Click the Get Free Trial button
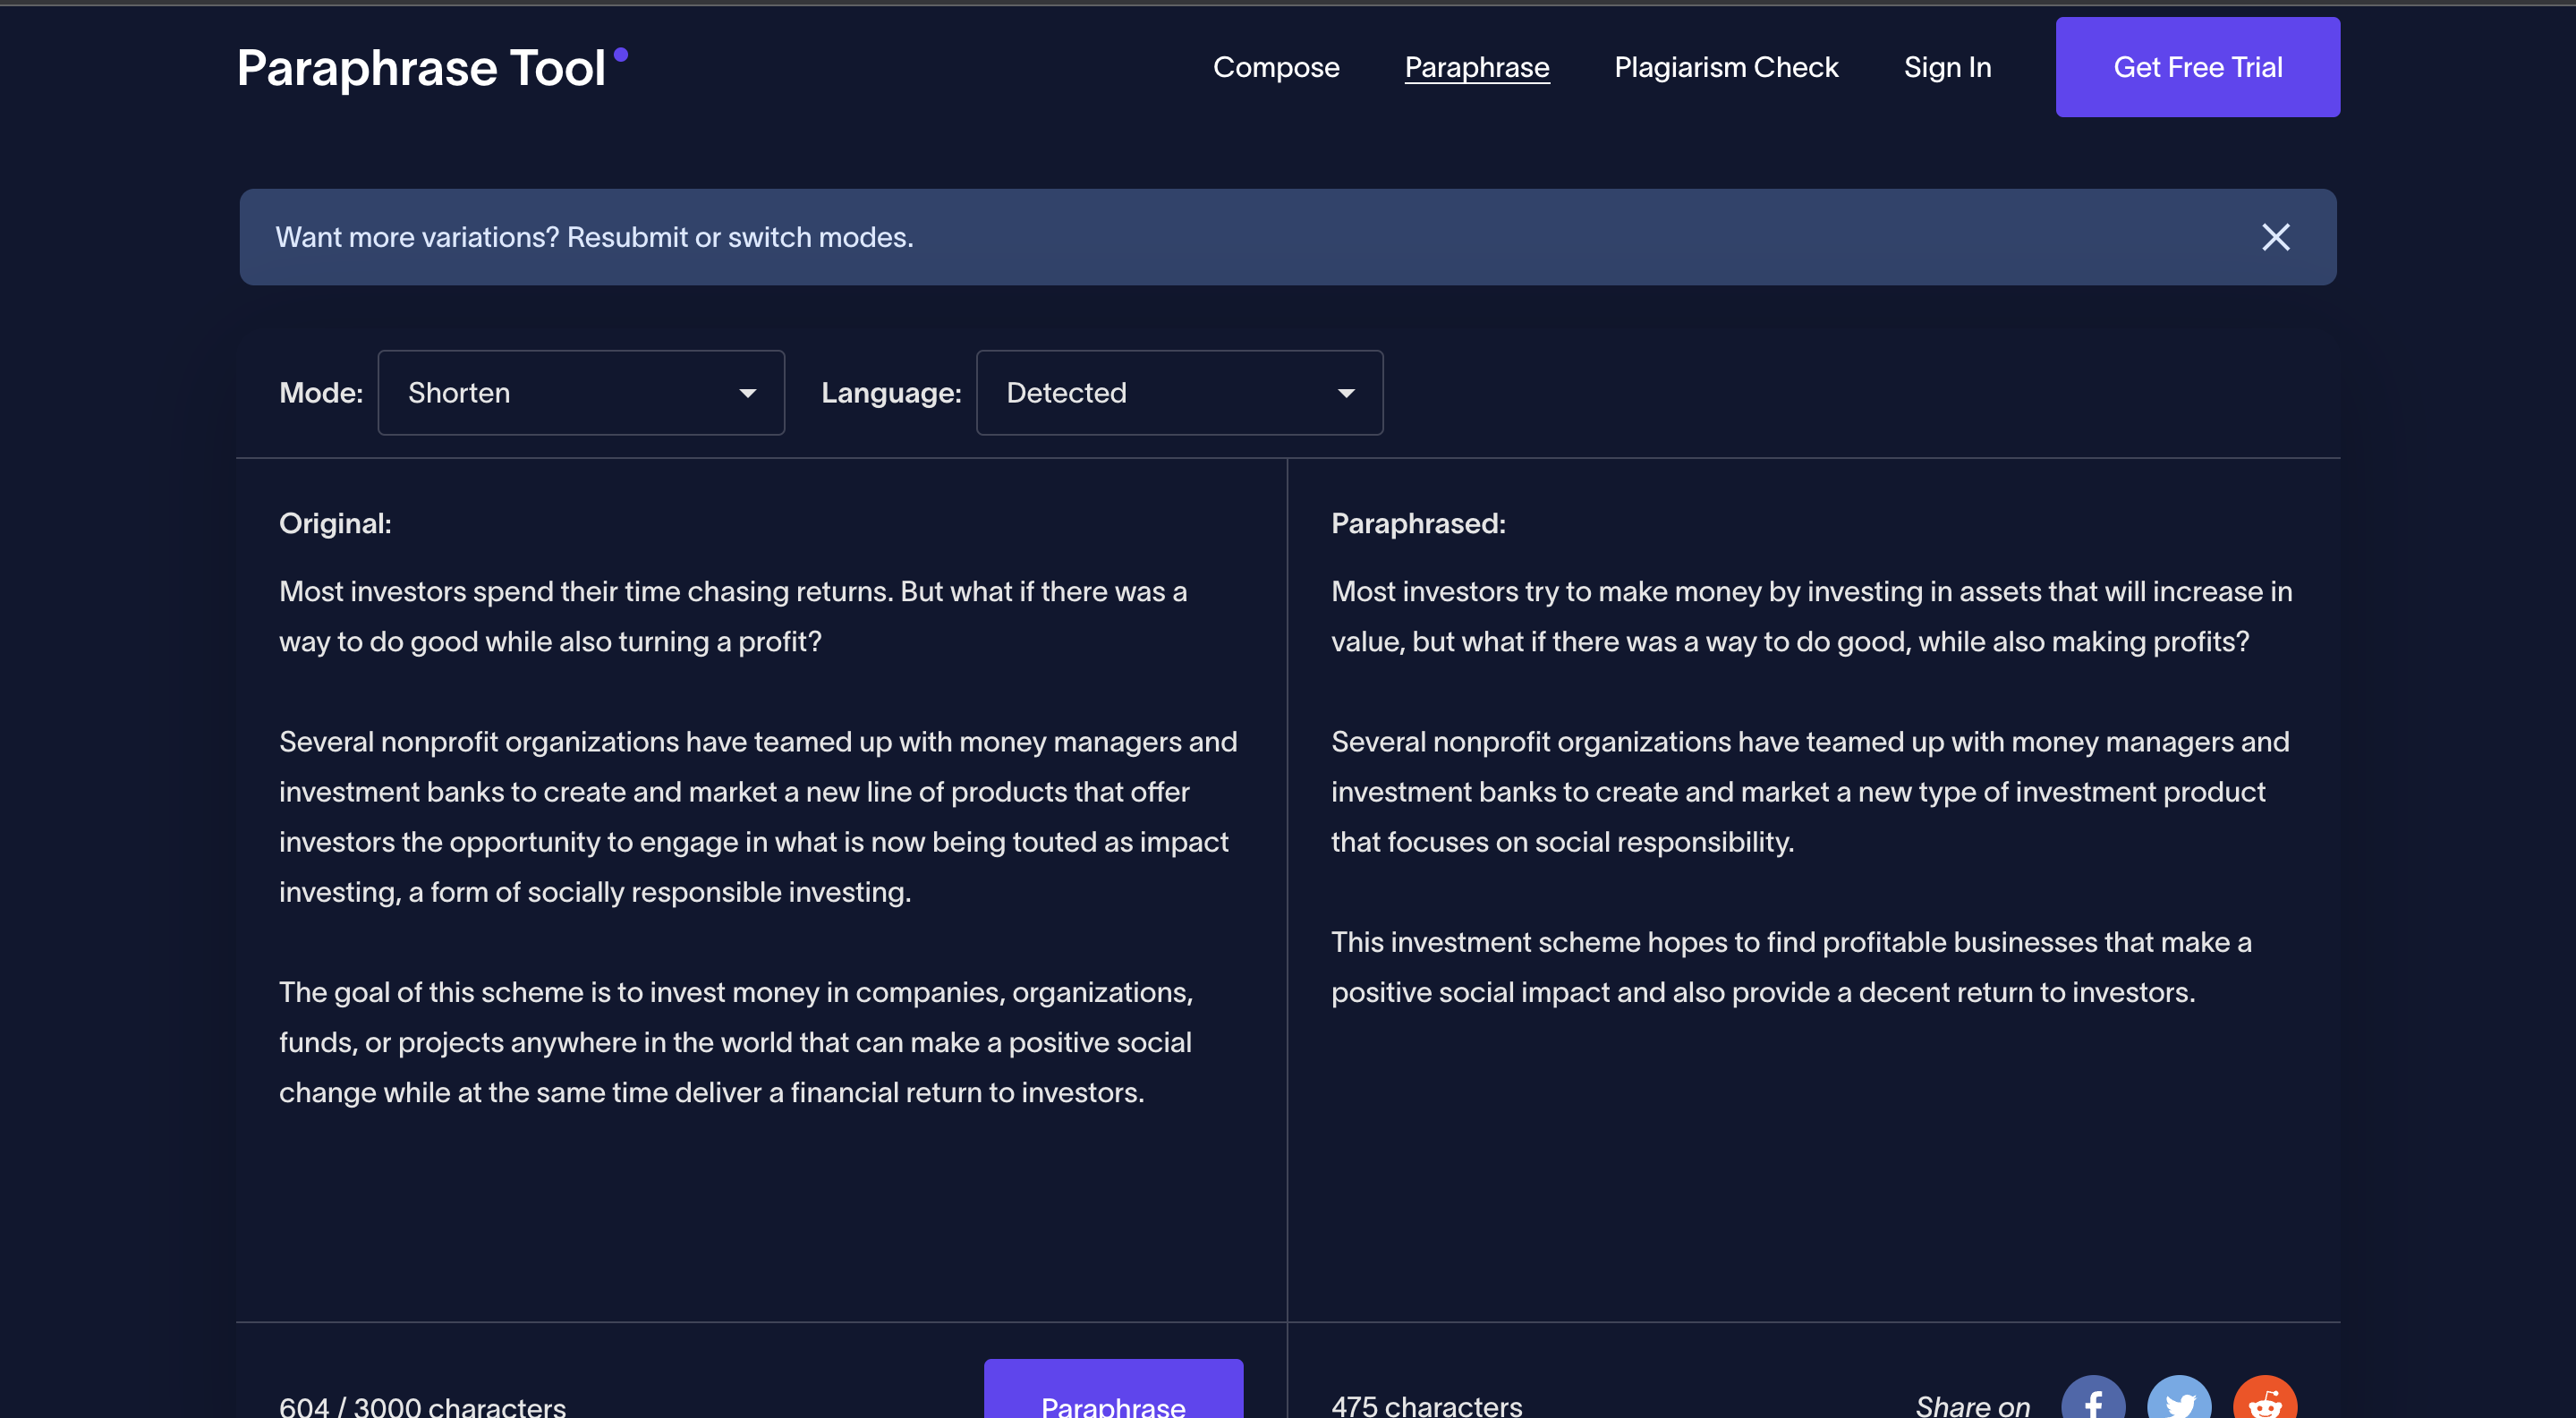 2198,67
